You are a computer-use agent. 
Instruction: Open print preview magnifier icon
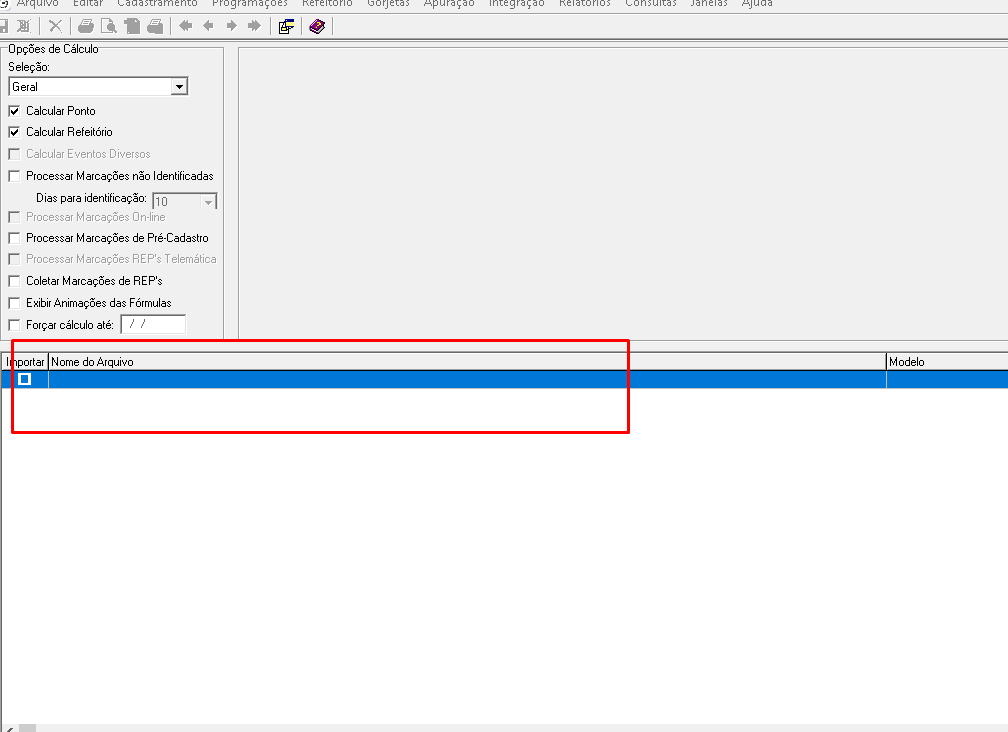coord(108,26)
